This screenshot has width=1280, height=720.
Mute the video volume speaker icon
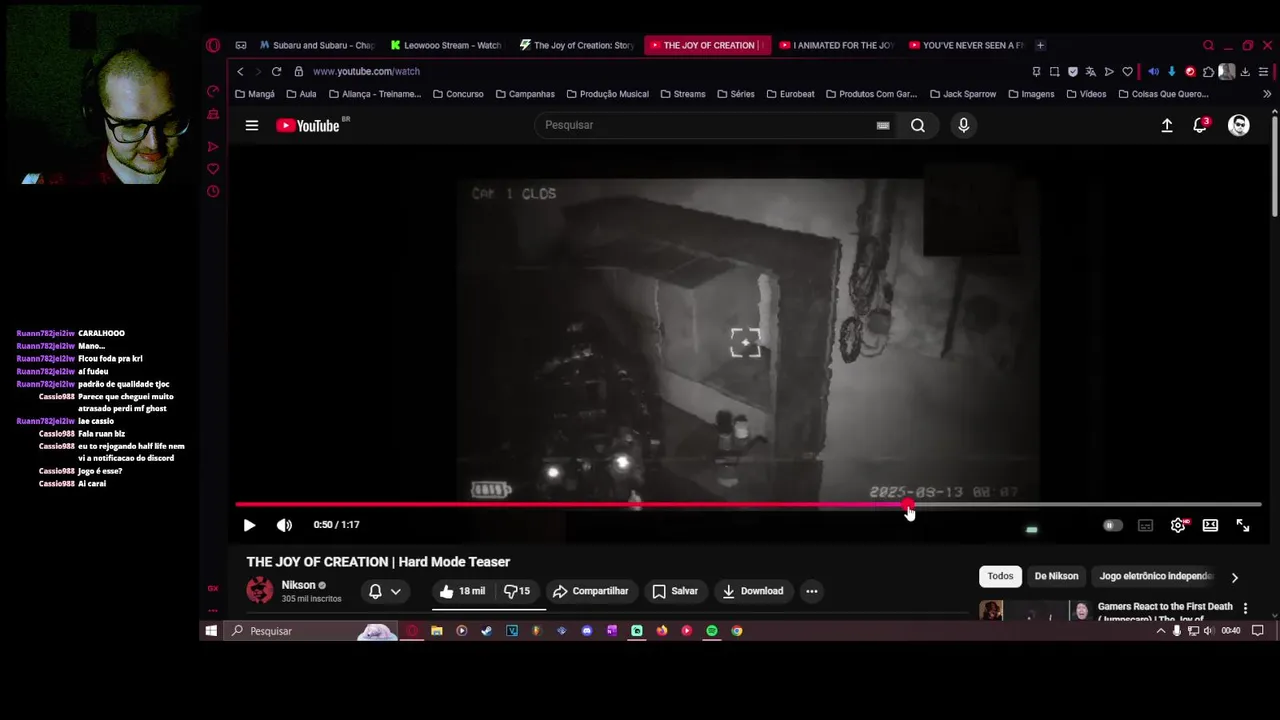[x=284, y=525]
